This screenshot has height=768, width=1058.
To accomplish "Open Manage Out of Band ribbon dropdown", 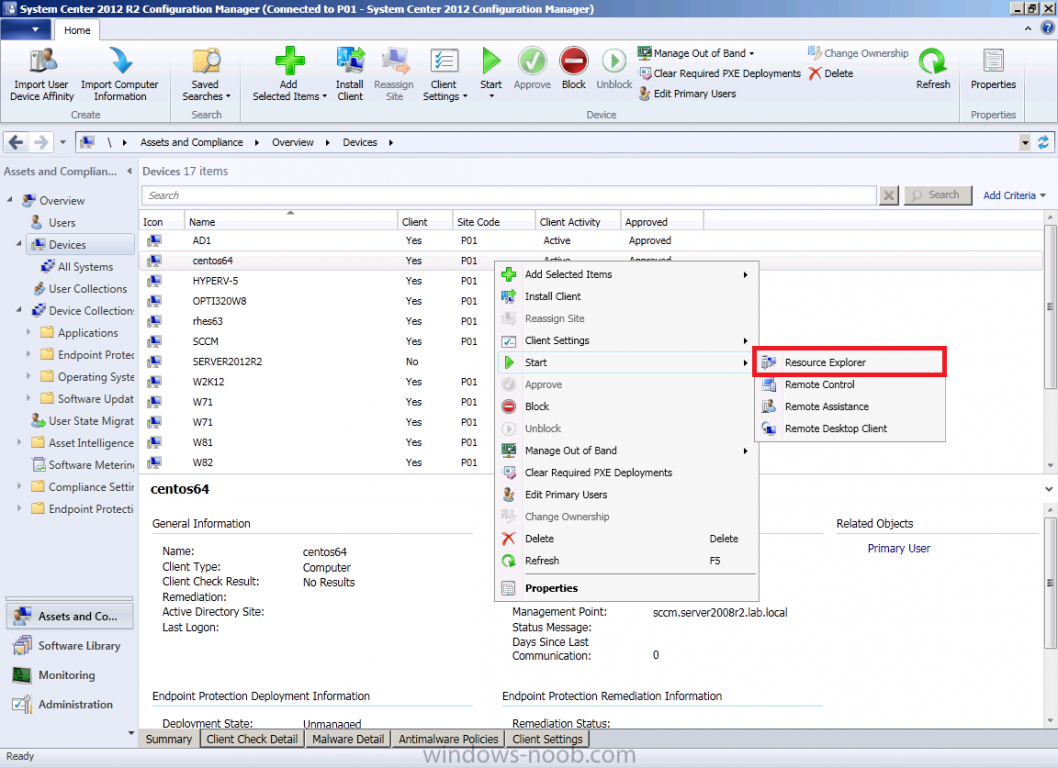I will (x=696, y=53).
